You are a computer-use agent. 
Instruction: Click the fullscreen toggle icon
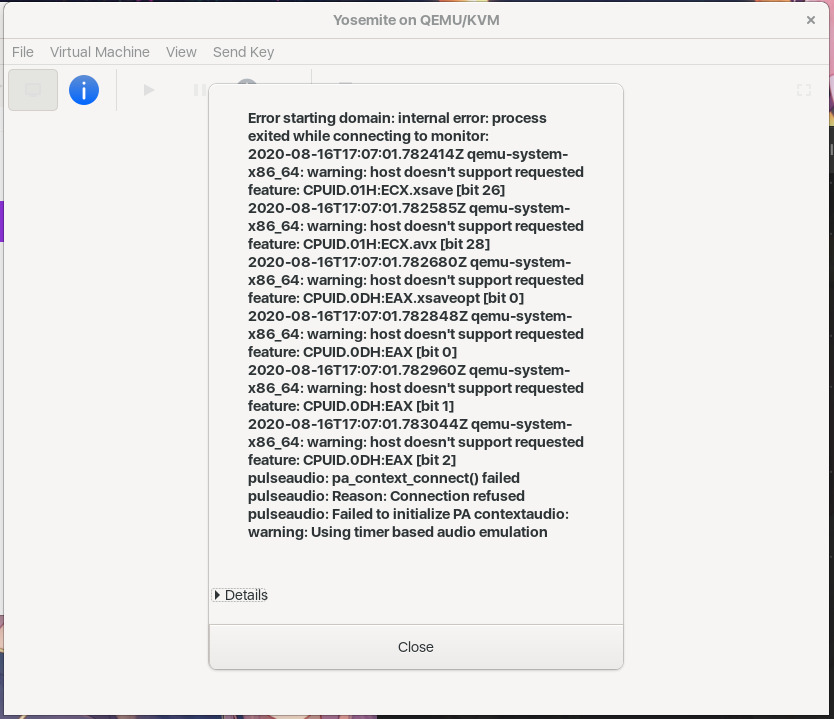(804, 90)
